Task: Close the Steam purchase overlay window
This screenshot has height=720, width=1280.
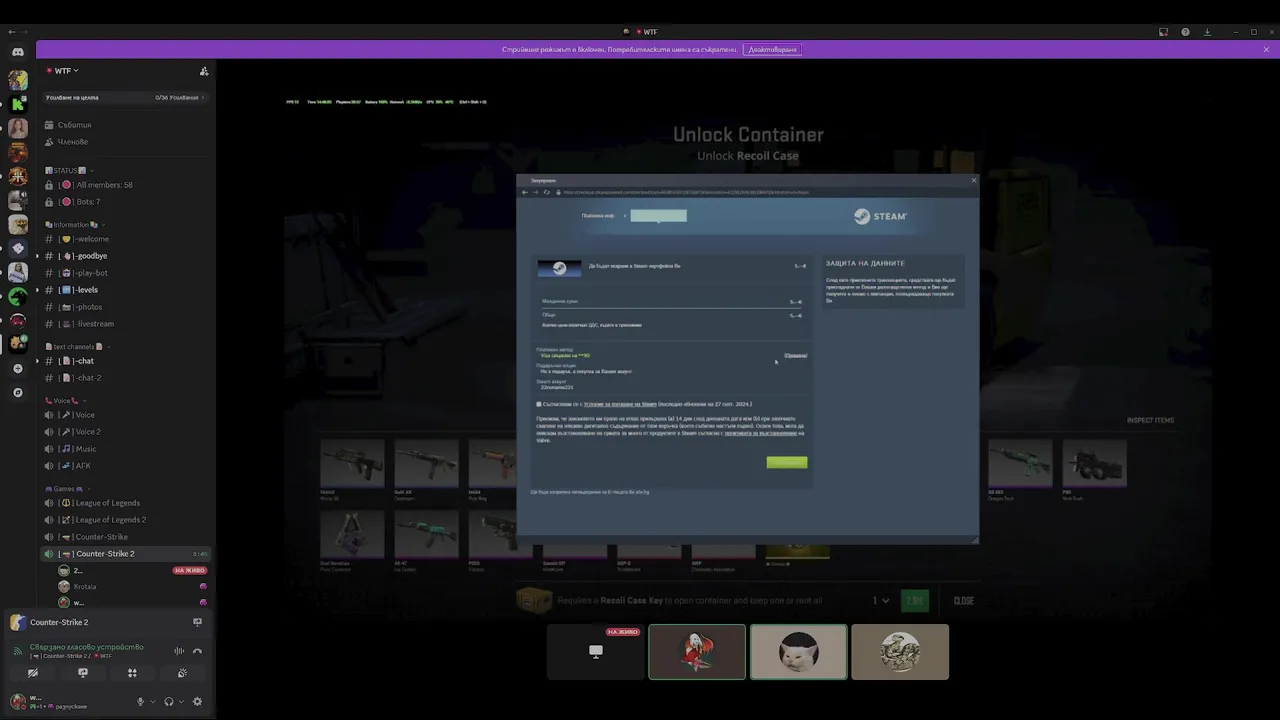Action: [x=974, y=180]
